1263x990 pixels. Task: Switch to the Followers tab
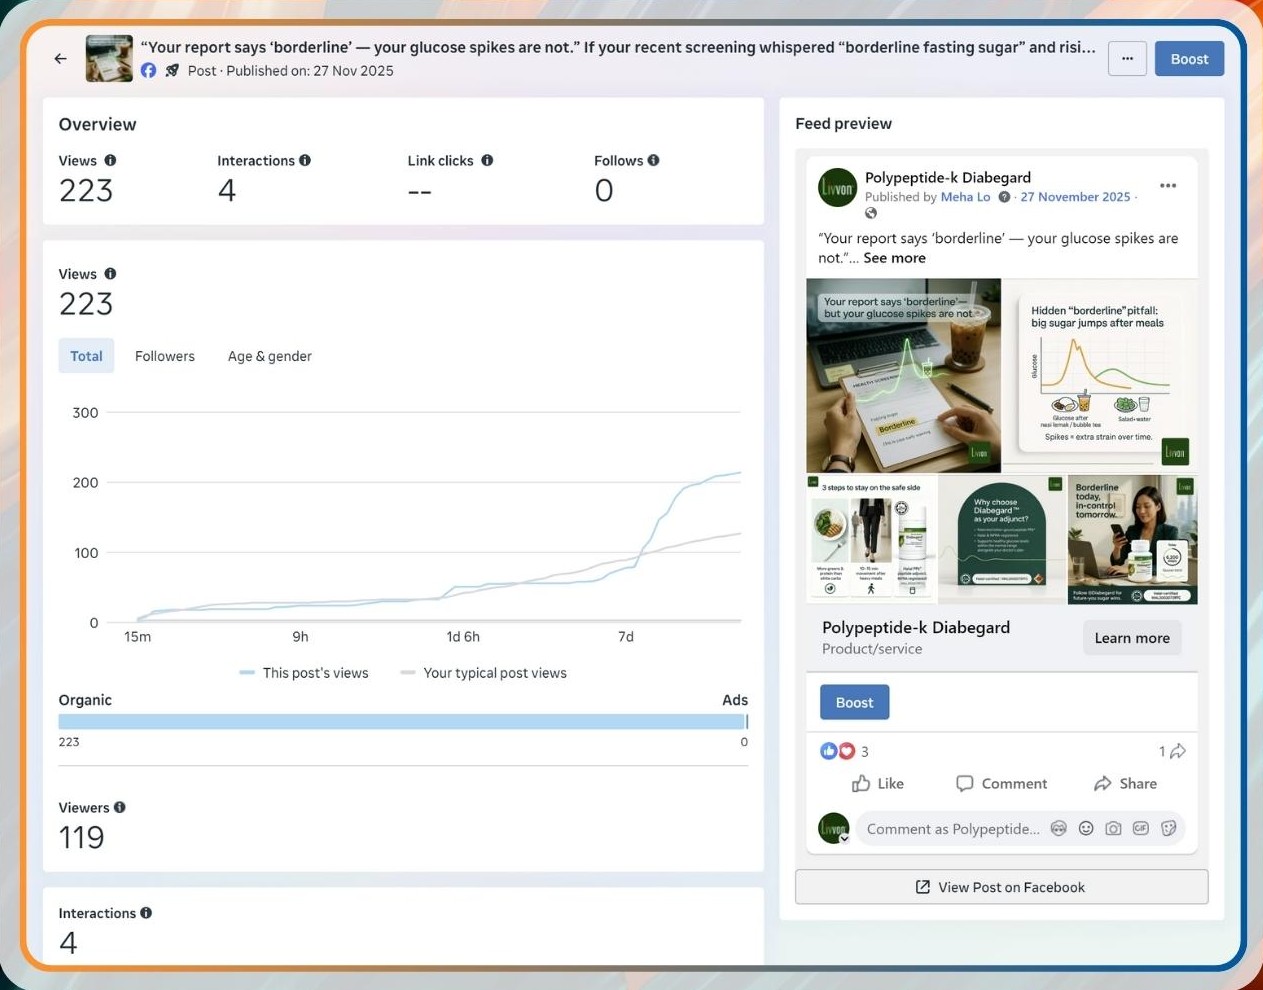point(165,356)
